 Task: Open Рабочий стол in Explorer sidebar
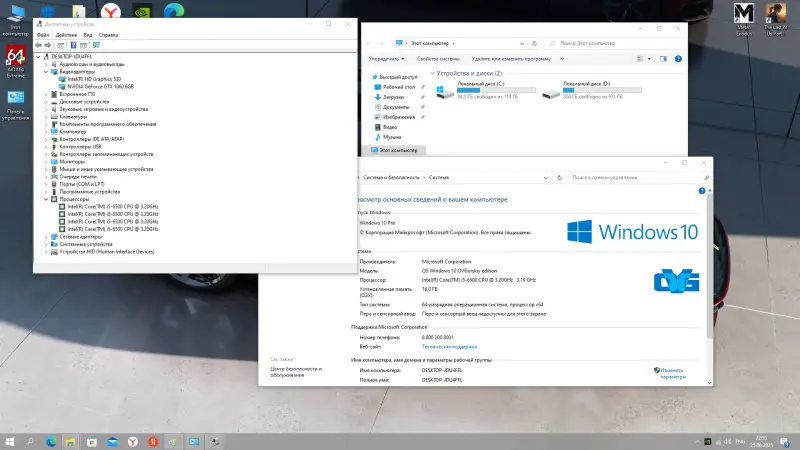tap(399, 87)
